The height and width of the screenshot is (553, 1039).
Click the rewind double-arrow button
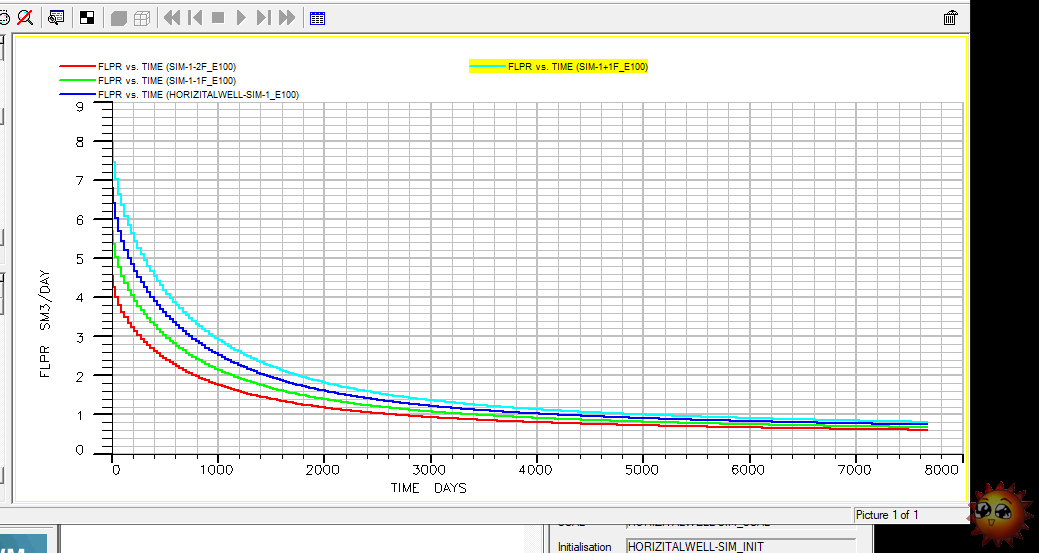click(172, 18)
